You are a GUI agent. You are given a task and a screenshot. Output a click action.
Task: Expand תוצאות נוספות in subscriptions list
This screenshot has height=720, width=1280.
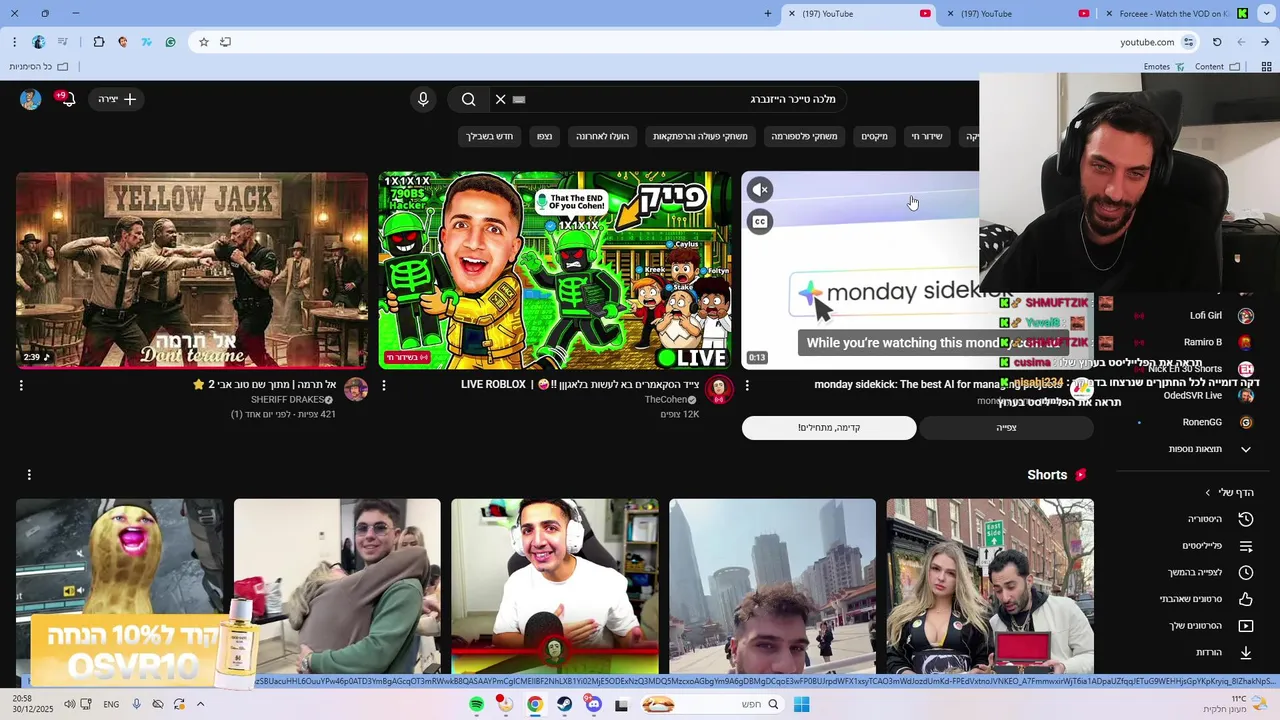click(x=1209, y=449)
